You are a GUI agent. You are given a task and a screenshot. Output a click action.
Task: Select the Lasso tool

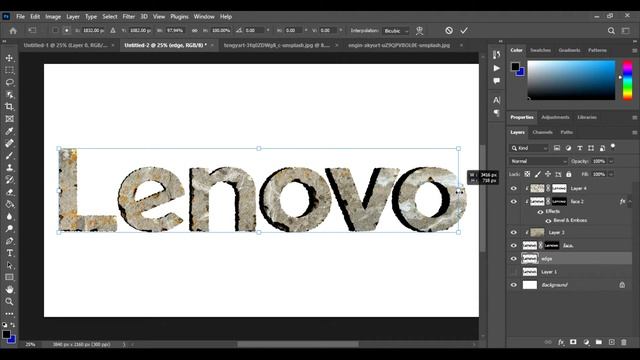tap(9, 82)
